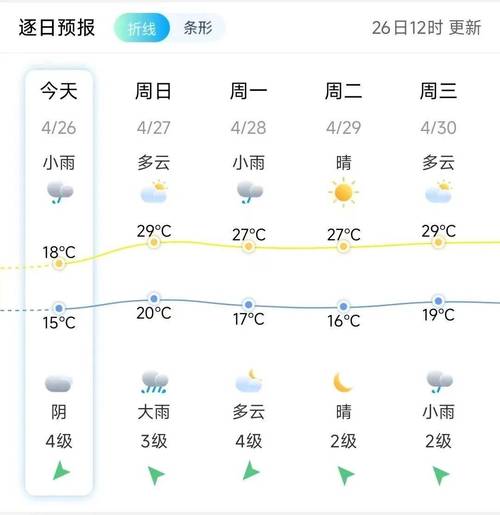Tap the 多云 daytime icon for 周三
The width and height of the screenshot is (500, 515).
coord(439,192)
